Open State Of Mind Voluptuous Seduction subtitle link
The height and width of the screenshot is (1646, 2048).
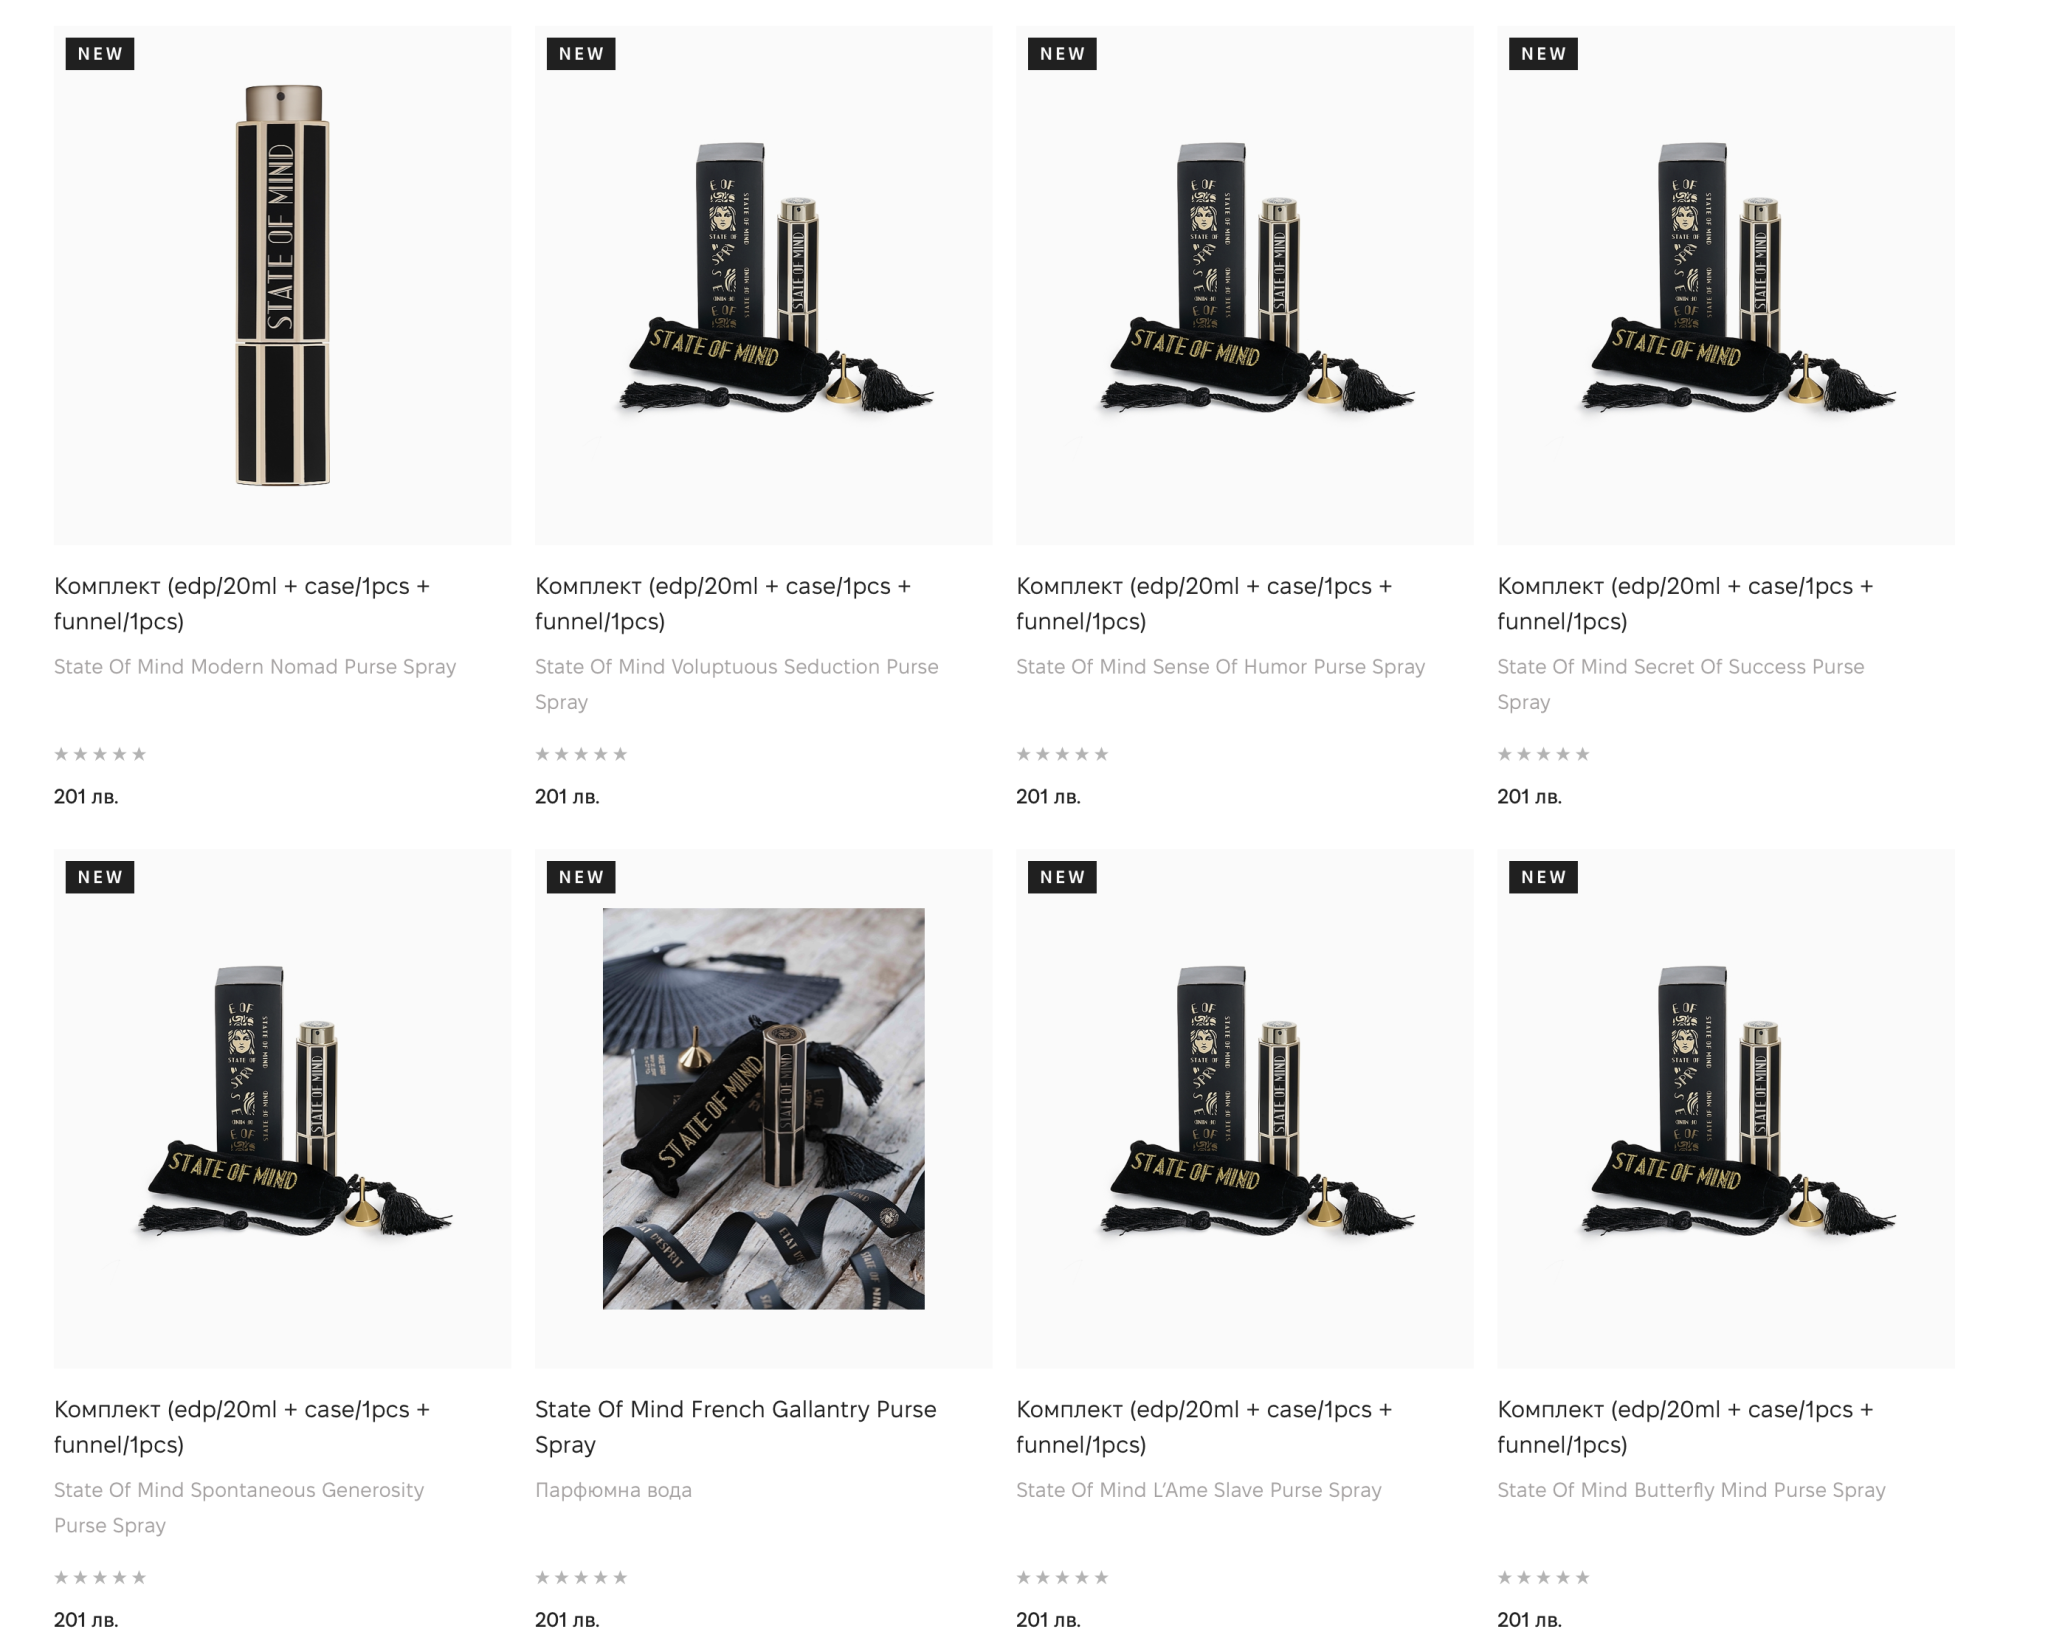point(736,684)
